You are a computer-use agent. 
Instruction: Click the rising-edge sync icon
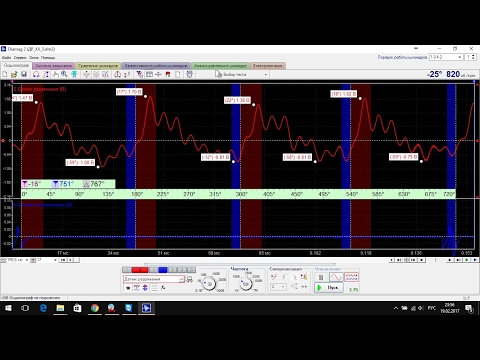274,277
